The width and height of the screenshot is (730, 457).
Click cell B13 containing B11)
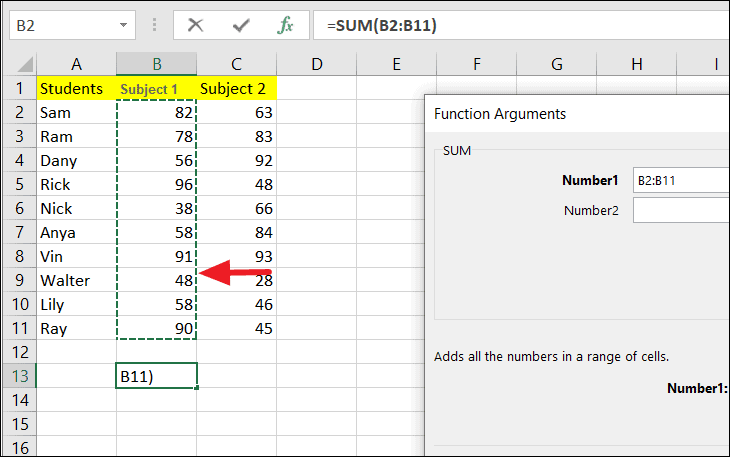[x=156, y=376]
